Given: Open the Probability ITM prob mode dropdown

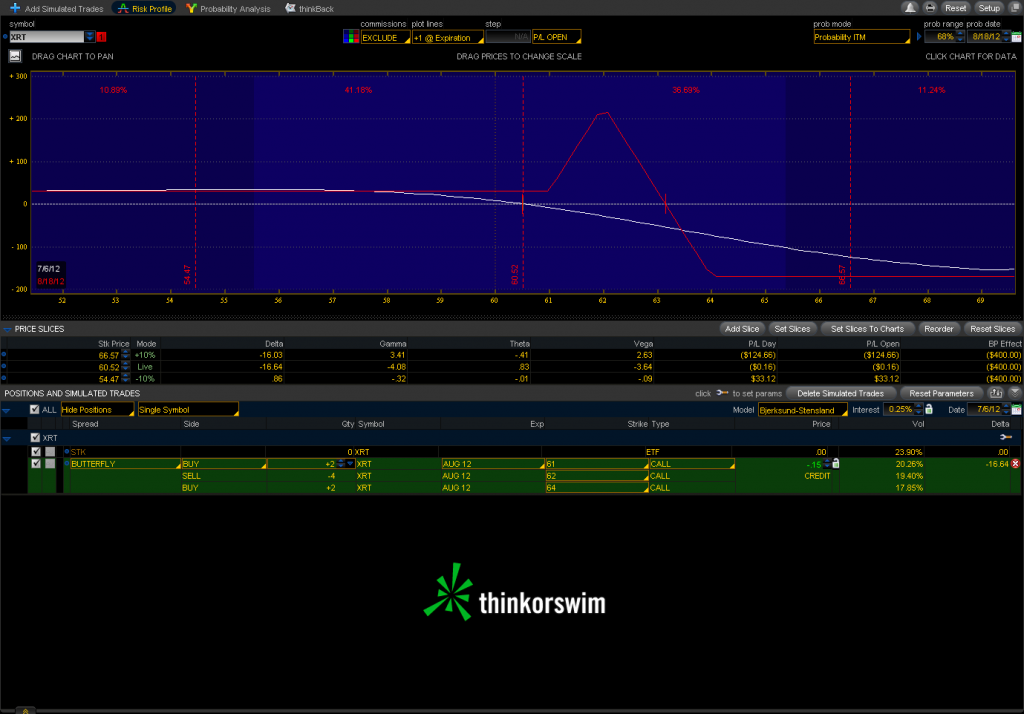Looking at the screenshot, I should click(x=861, y=37).
